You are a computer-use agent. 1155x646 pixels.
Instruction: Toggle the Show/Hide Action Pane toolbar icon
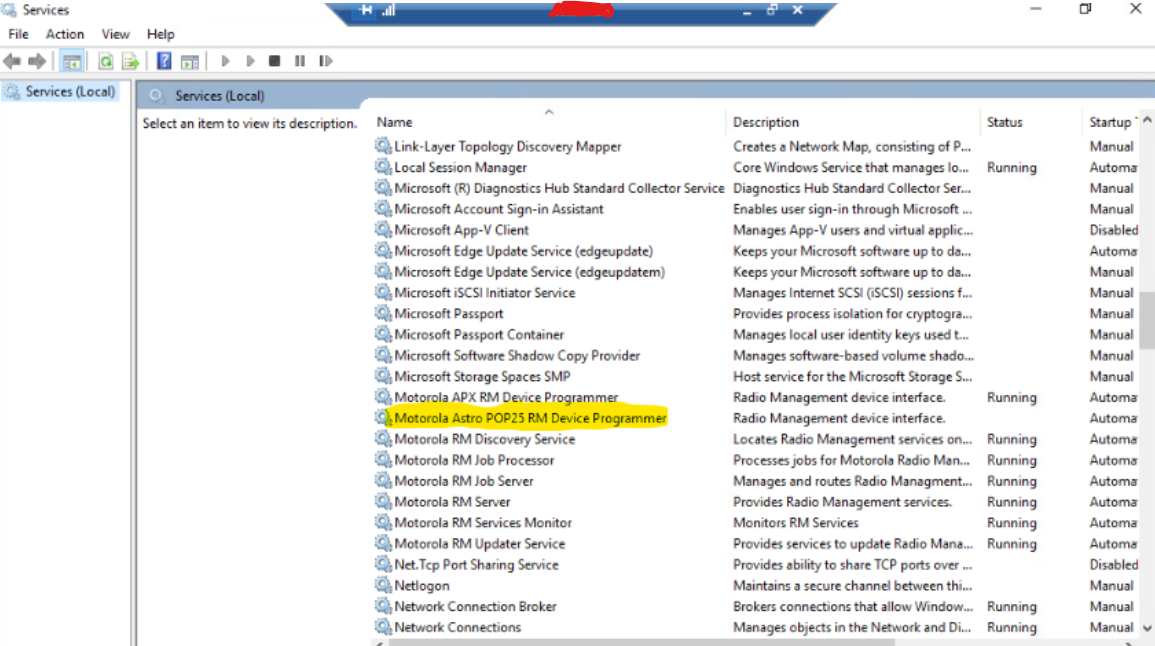tap(190, 61)
